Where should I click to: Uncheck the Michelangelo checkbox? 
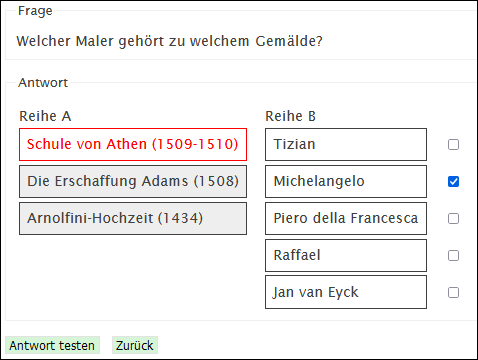pyautogui.click(x=453, y=182)
